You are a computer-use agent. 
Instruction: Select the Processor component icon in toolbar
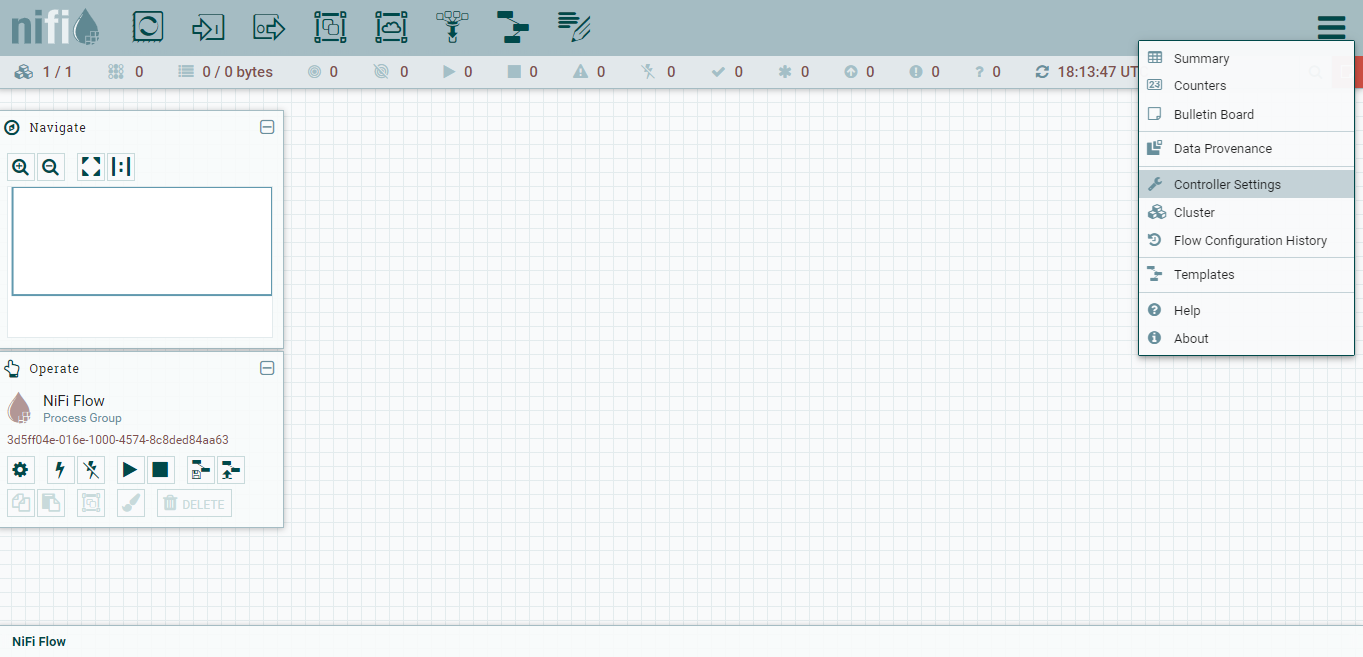pos(147,27)
